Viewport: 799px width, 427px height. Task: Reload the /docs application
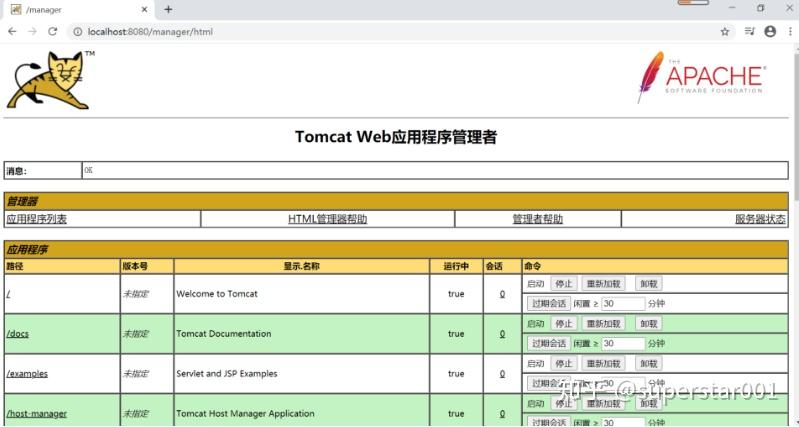point(603,324)
